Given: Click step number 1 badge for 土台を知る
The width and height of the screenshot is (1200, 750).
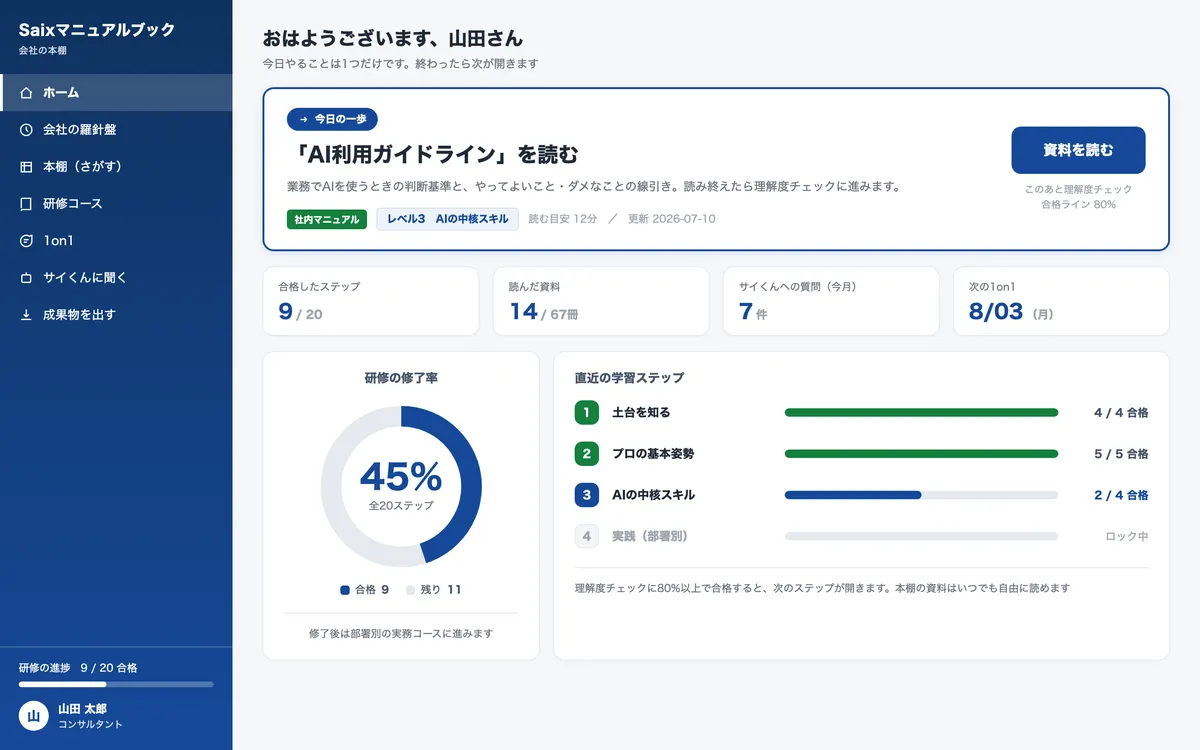Looking at the screenshot, I should click(x=587, y=412).
